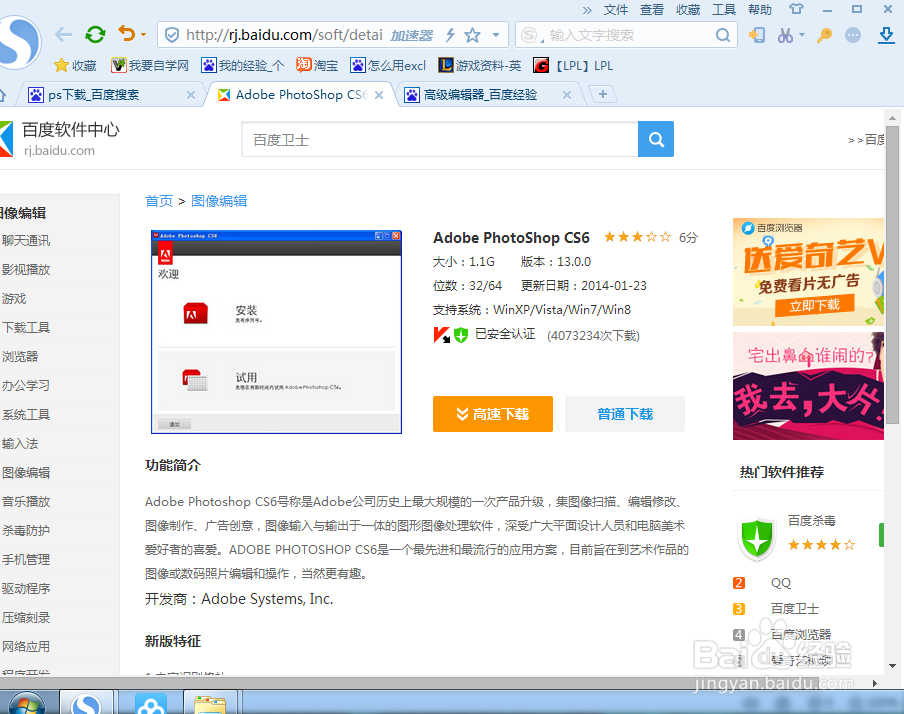The height and width of the screenshot is (714, 904).
Task: Click the lightning speed mode icon
Action: (450, 35)
